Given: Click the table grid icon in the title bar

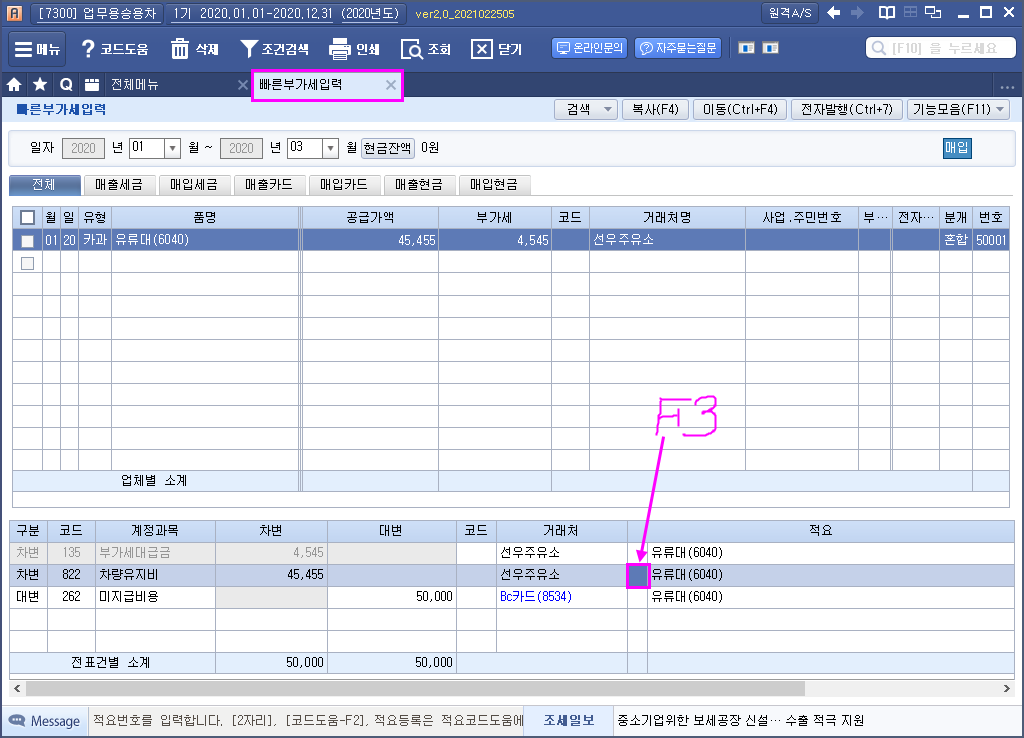Looking at the screenshot, I should (x=910, y=12).
